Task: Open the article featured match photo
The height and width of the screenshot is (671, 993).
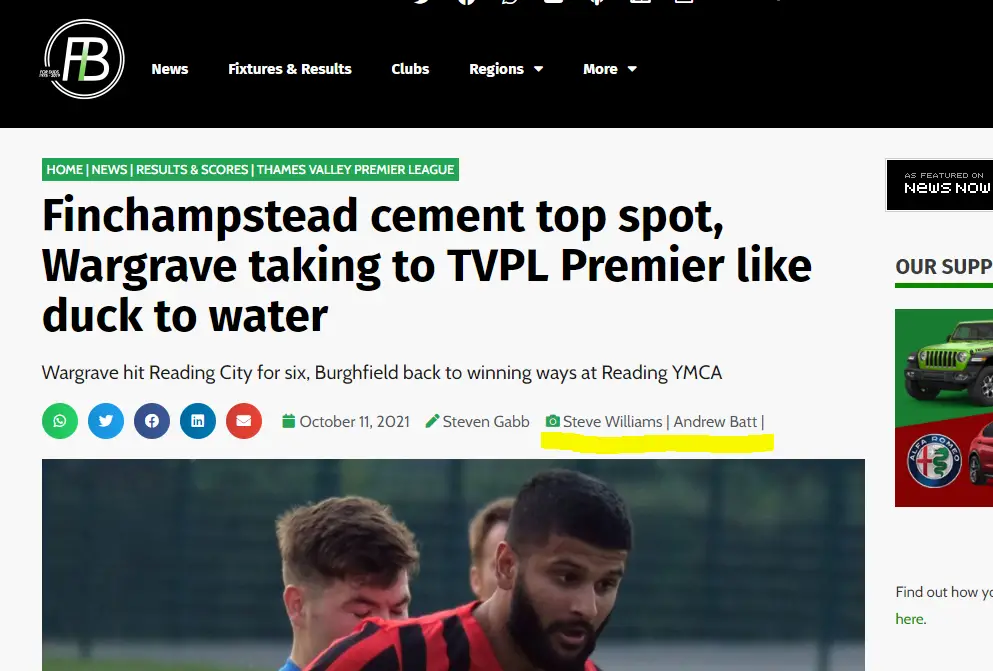Action: [453, 565]
